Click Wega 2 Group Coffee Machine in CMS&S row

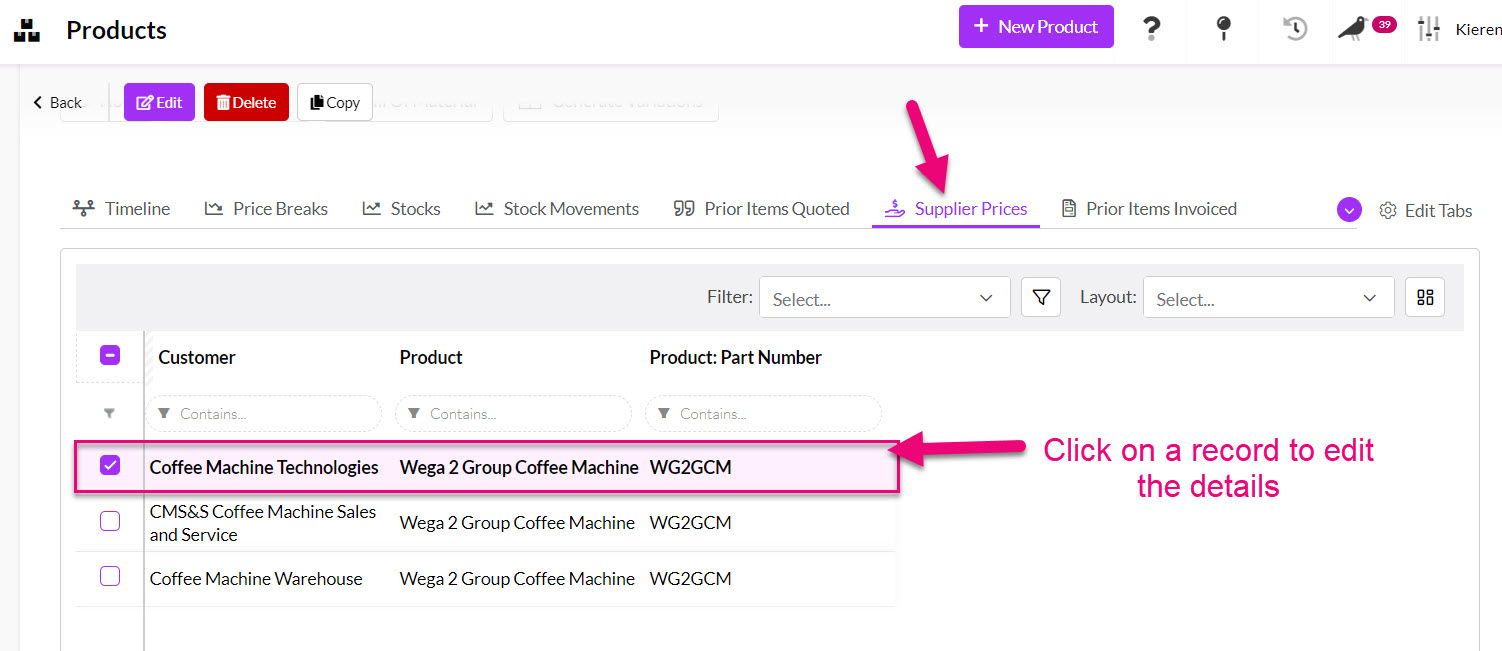point(517,523)
